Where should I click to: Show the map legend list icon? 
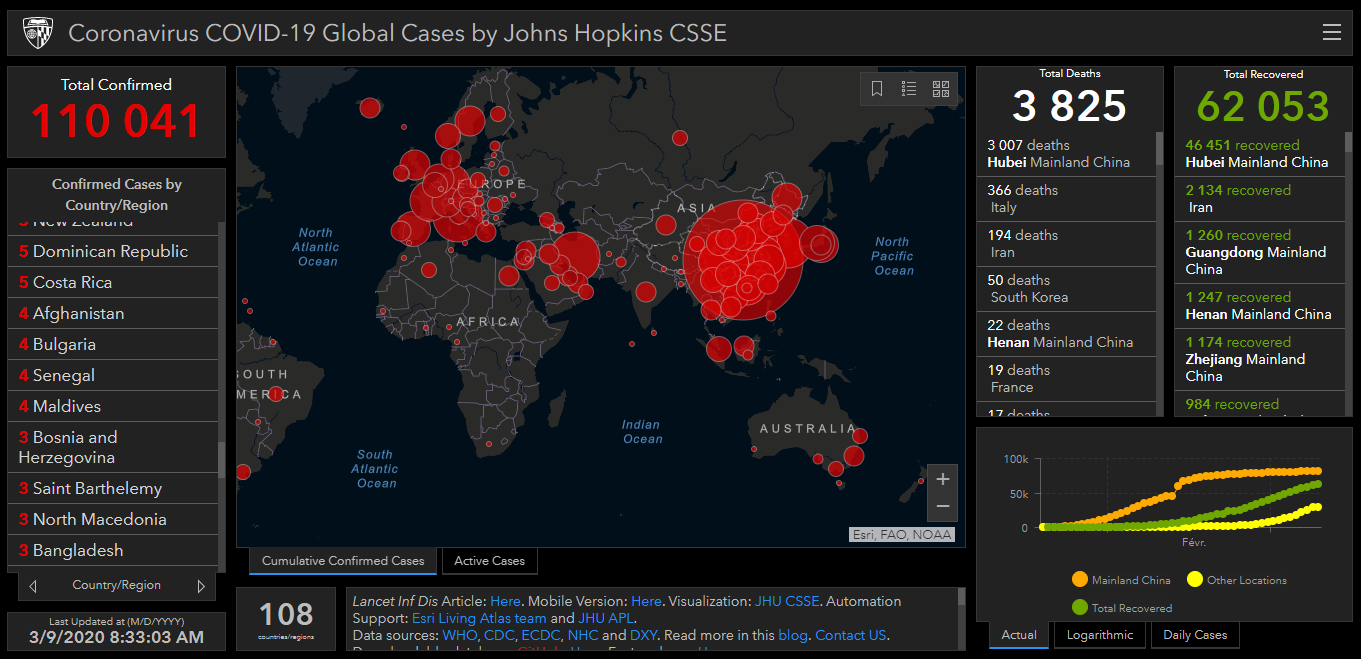(x=909, y=89)
